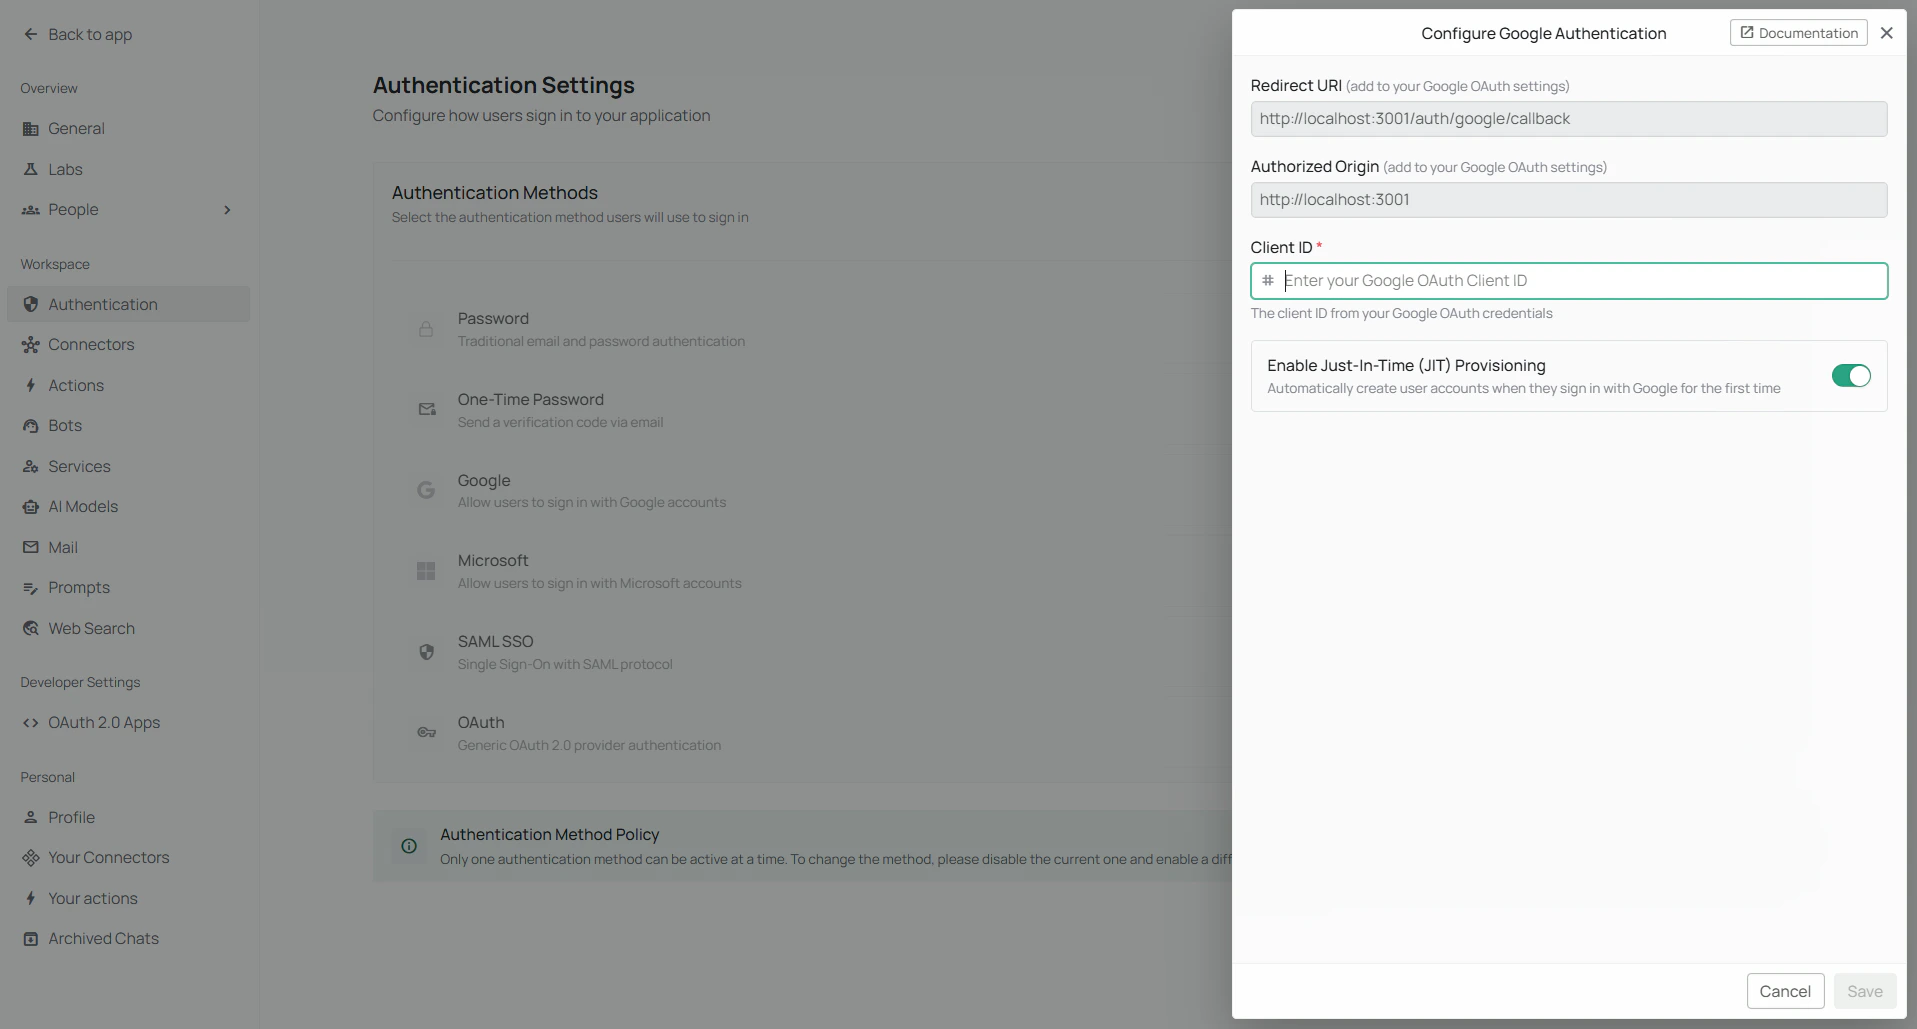1917x1029 pixels.
Task: Click the Archived Chats box icon
Action: click(31, 939)
